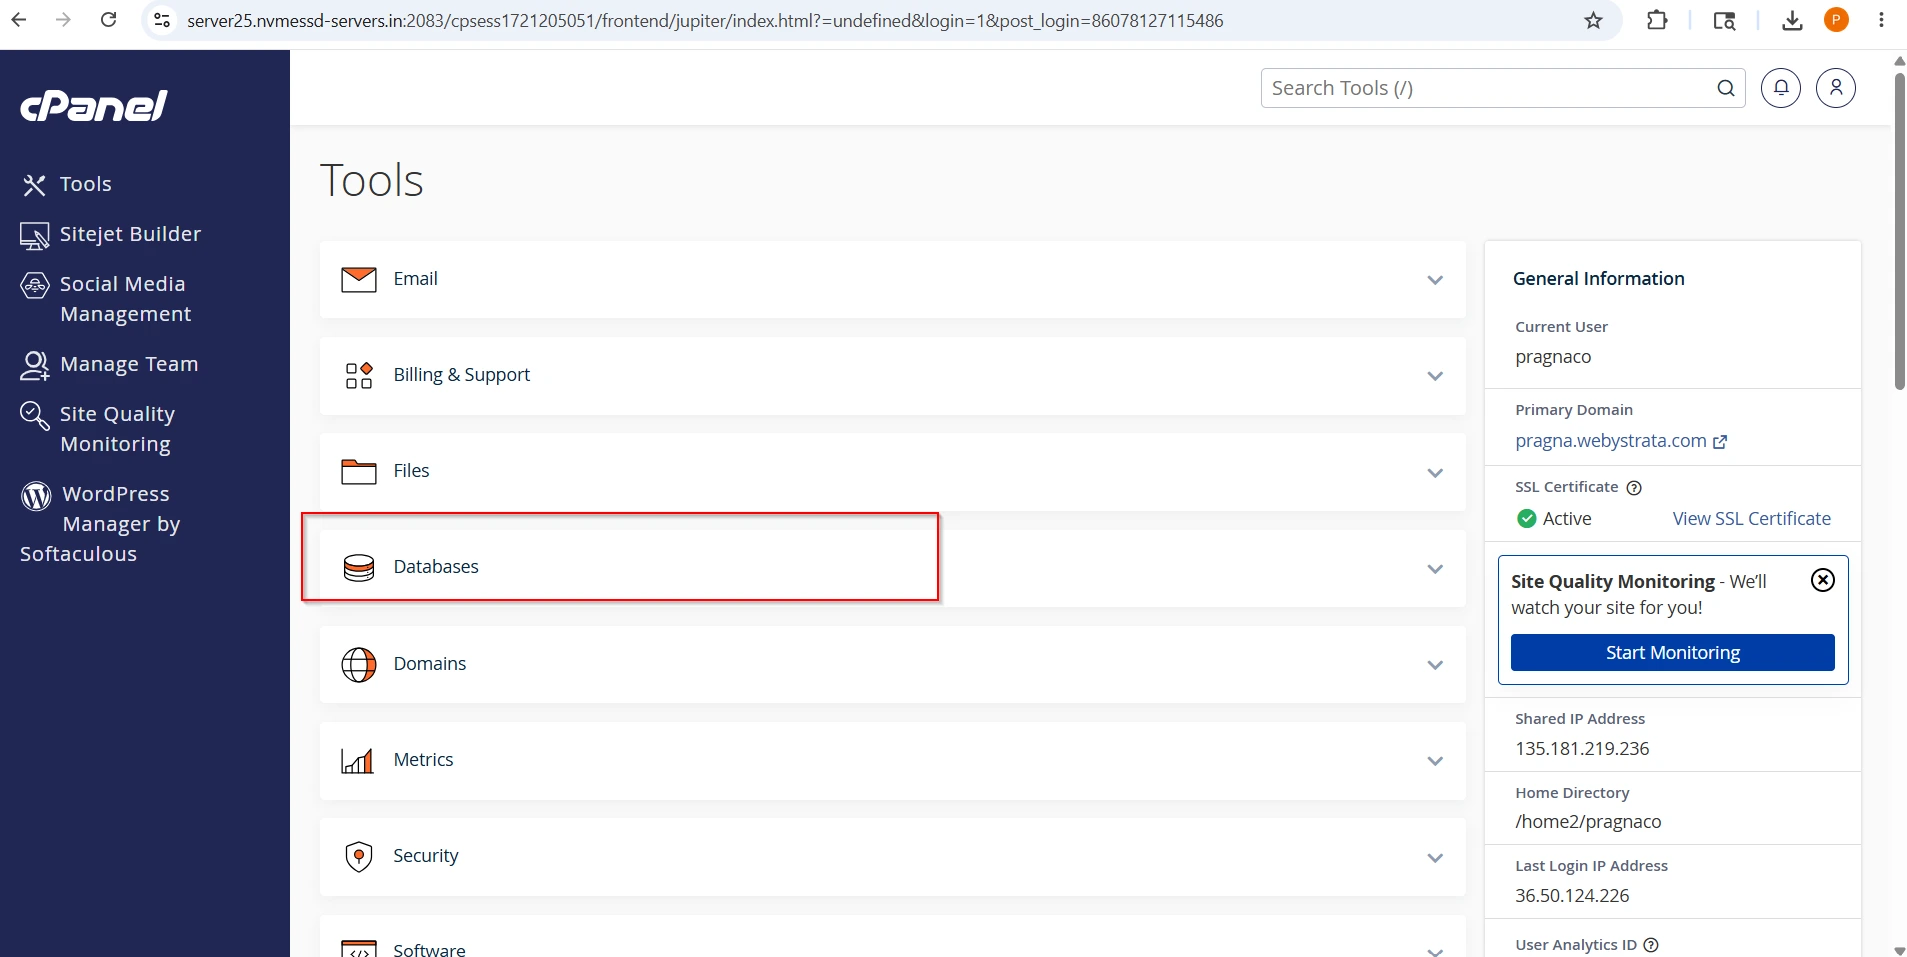Click the WordPress logo icon
The width and height of the screenshot is (1907, 957).
36,496
